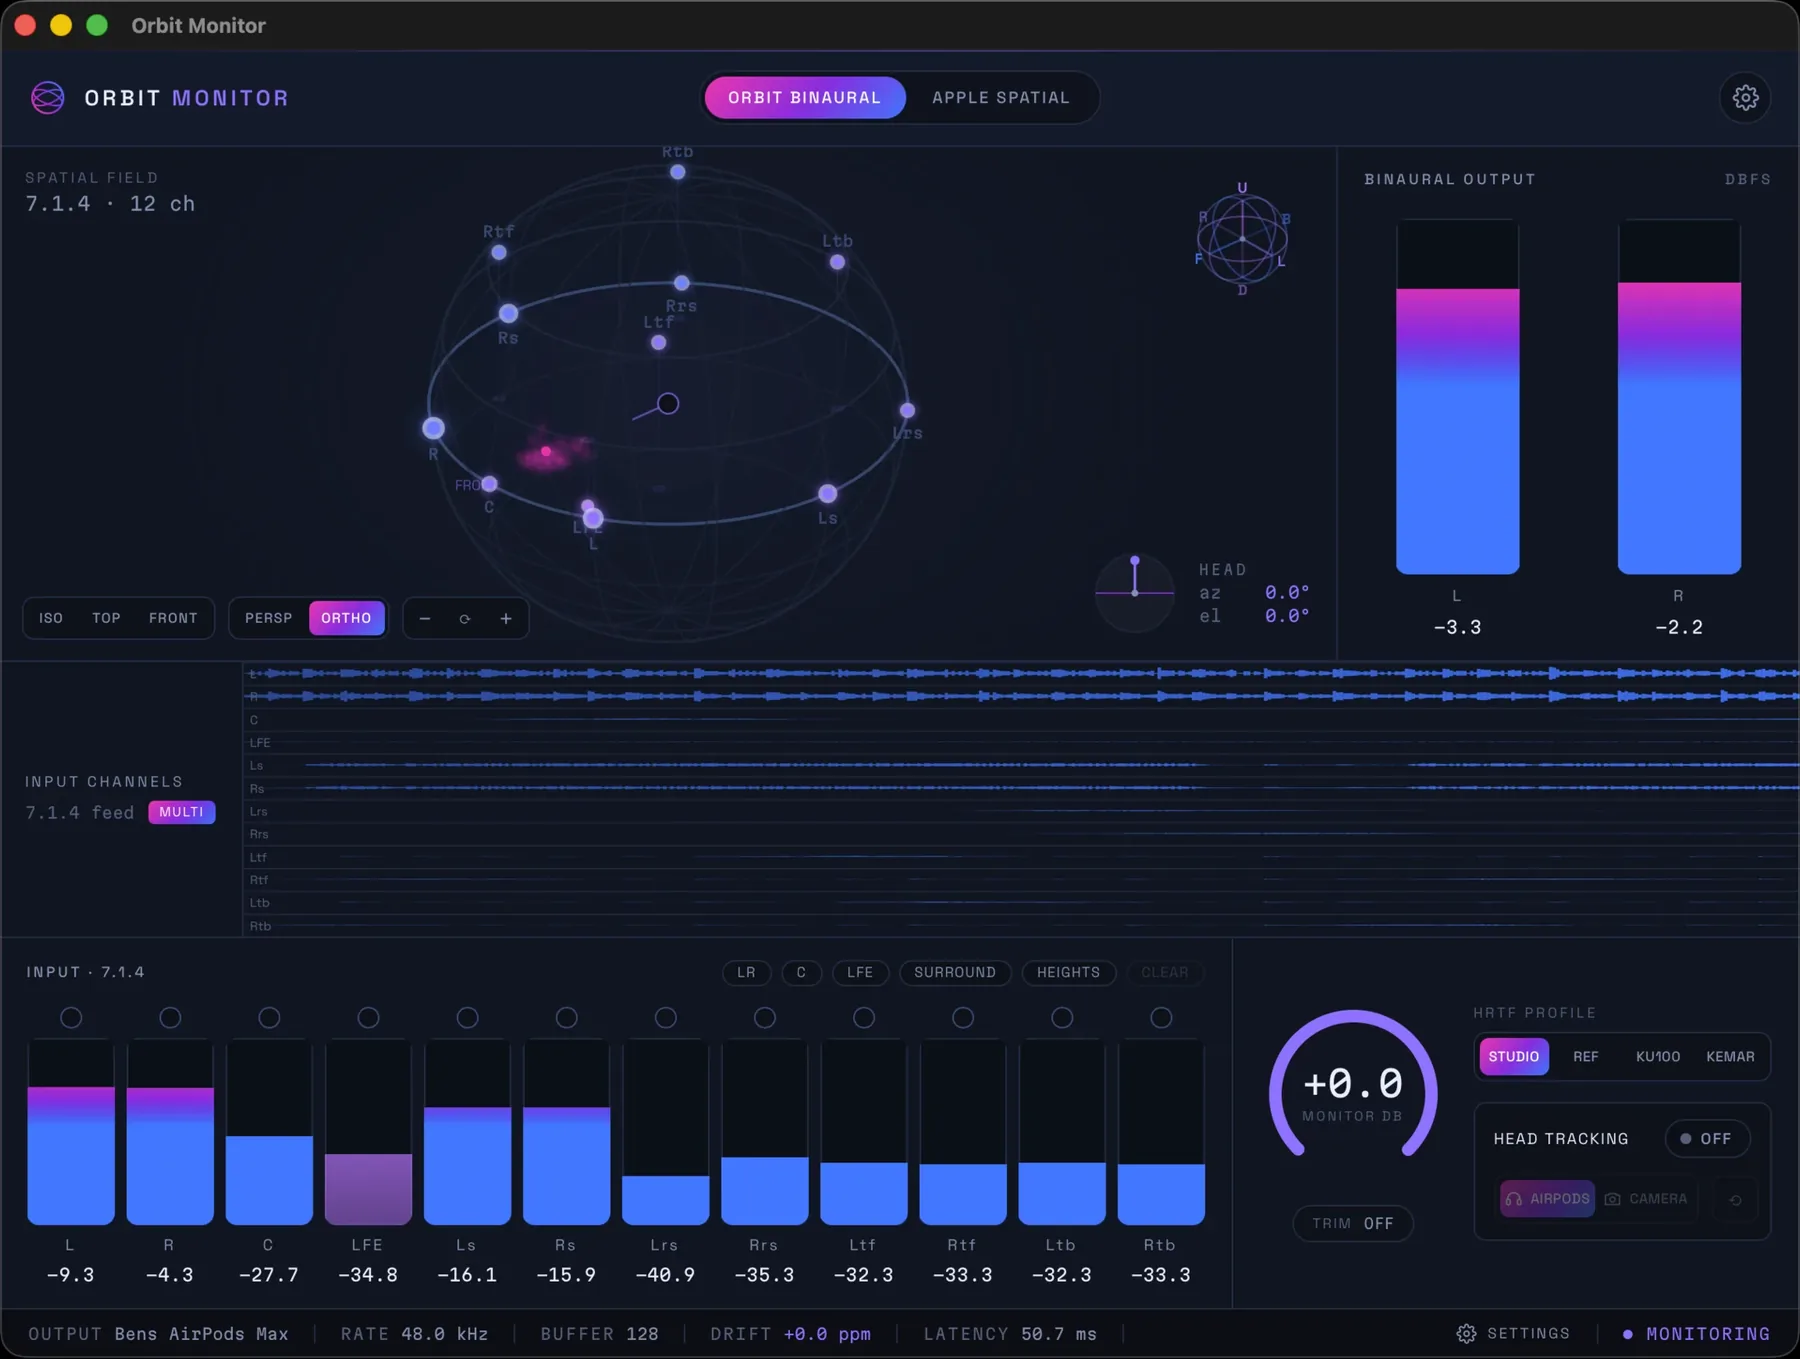Click the L channel waveform lane
Image resolution: width=1800 pixels, height=1359 pixels.
pos(1021,673)
